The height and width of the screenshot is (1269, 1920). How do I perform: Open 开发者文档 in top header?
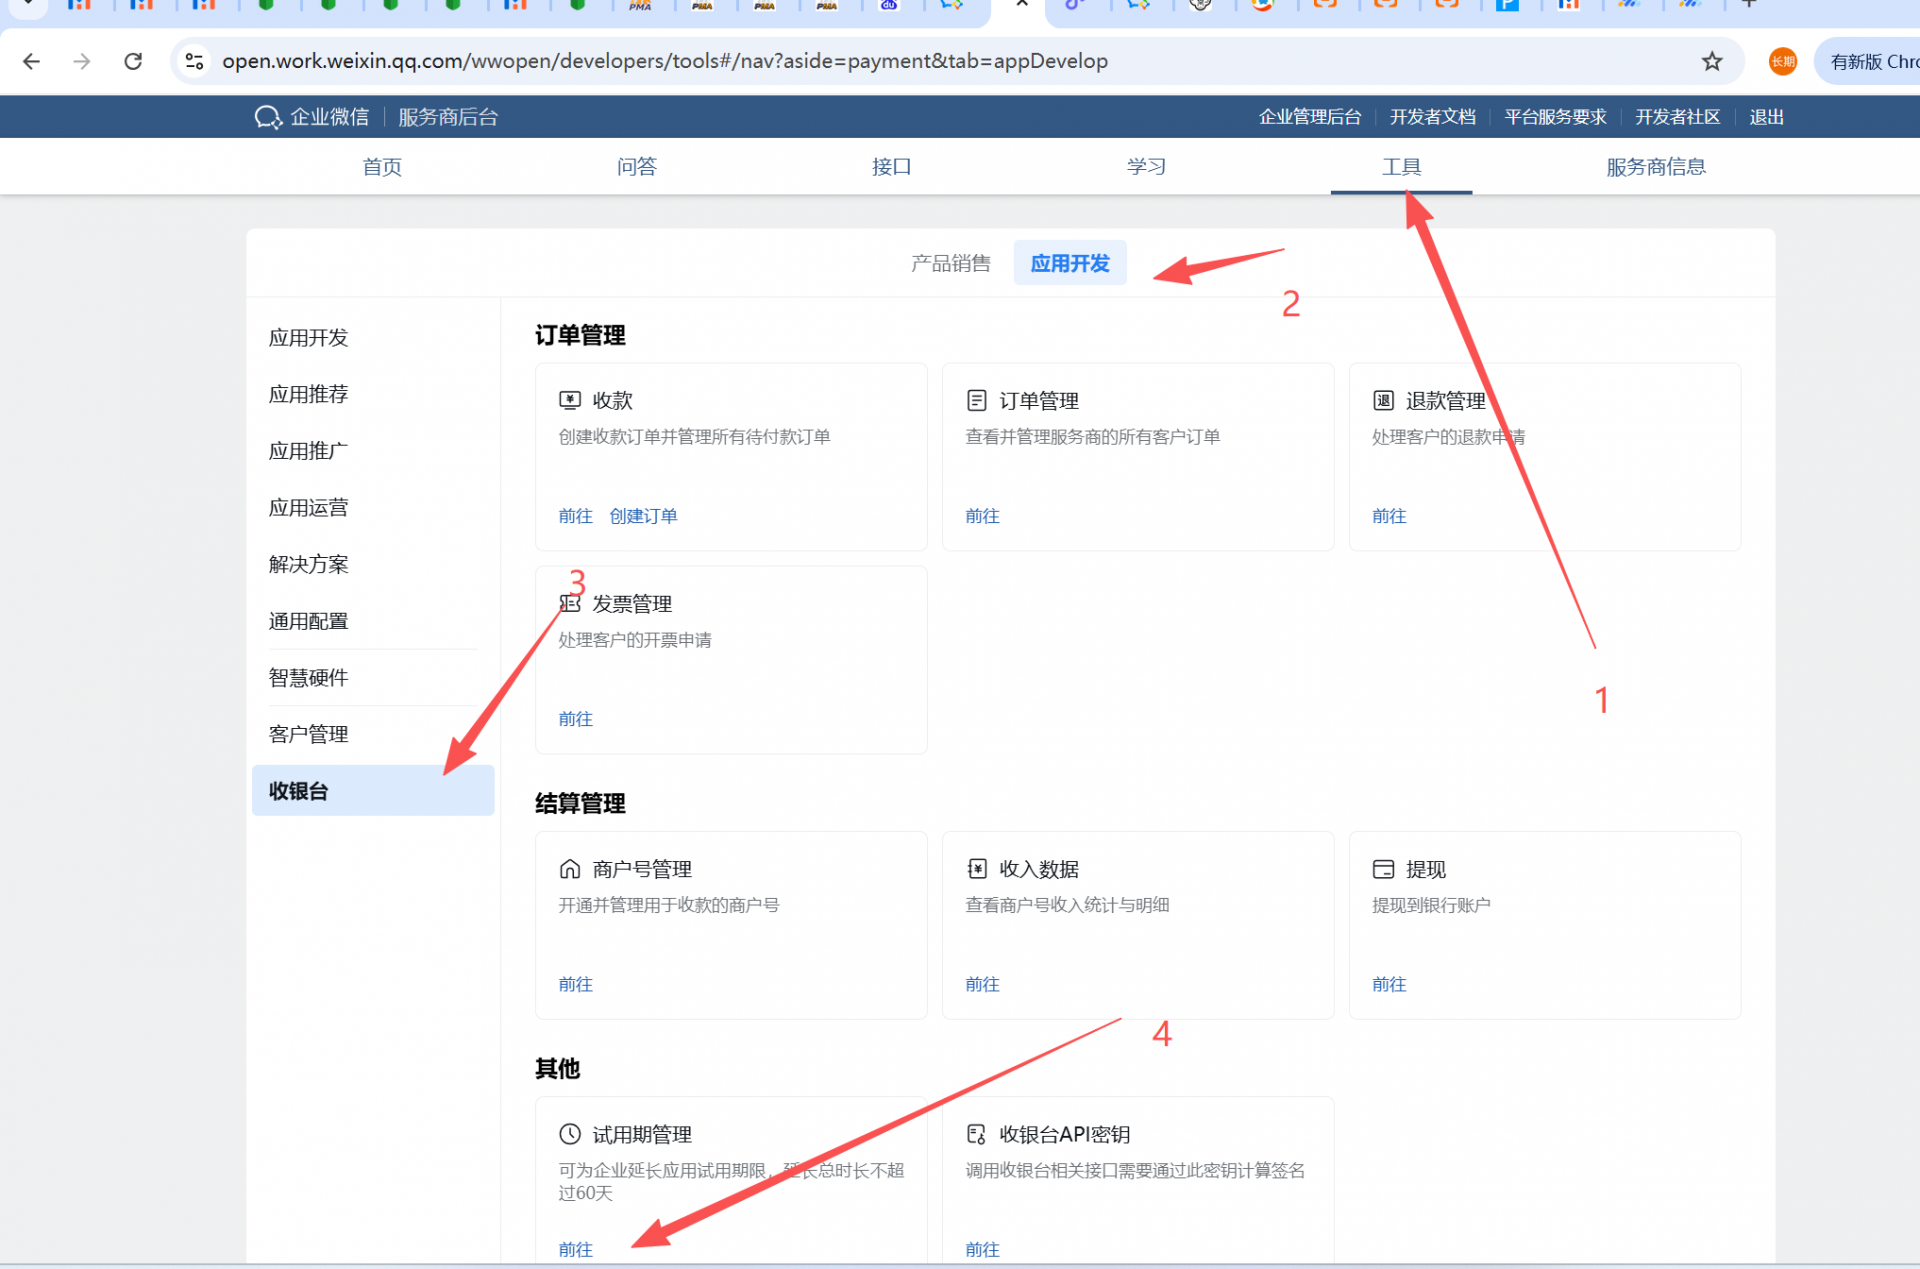[x=1432, y=117]
